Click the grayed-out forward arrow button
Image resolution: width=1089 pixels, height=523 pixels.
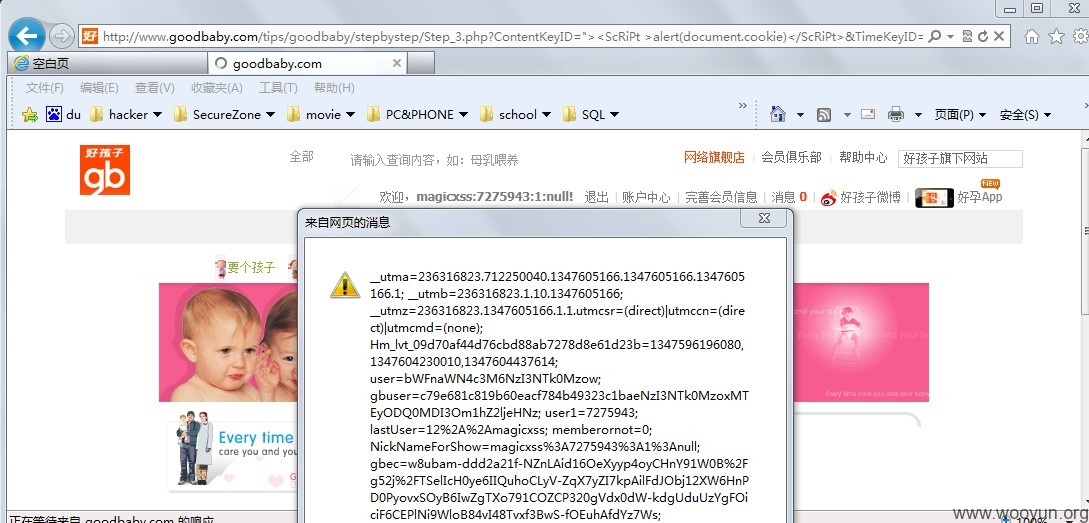tap(63, 36)
